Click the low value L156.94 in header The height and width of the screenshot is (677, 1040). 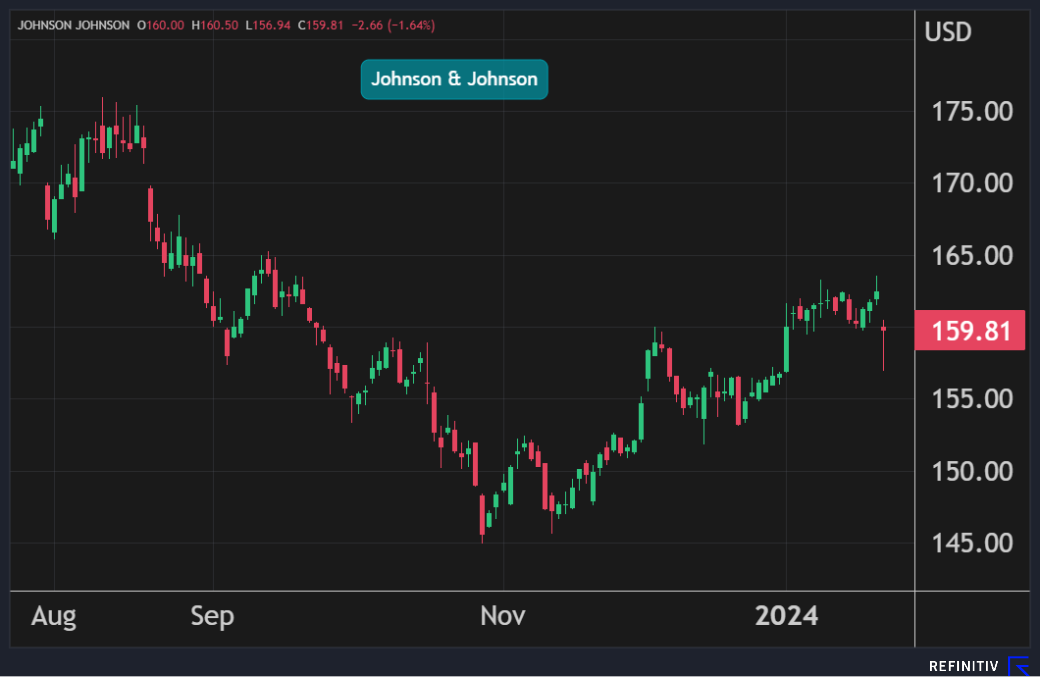tap(269, 25)
